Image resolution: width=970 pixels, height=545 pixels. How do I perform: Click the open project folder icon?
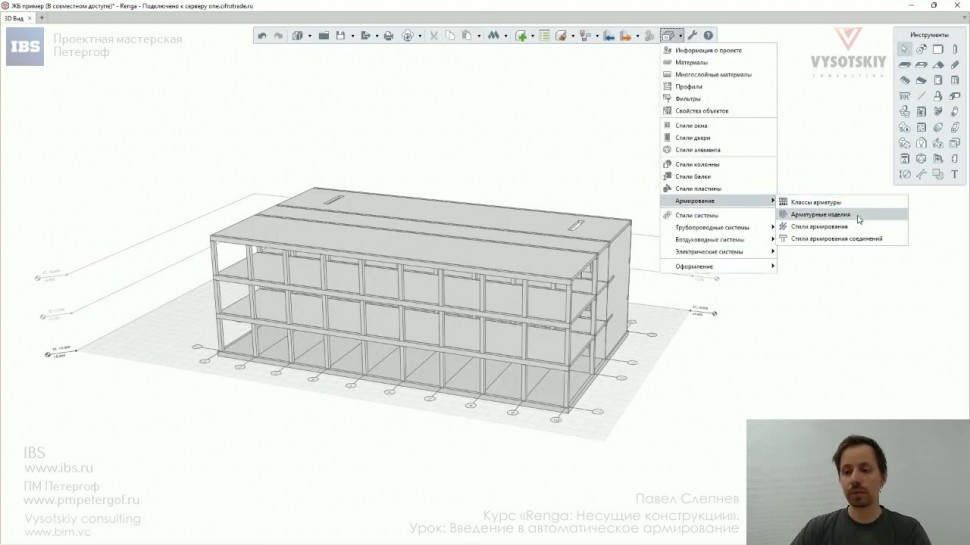323,36
